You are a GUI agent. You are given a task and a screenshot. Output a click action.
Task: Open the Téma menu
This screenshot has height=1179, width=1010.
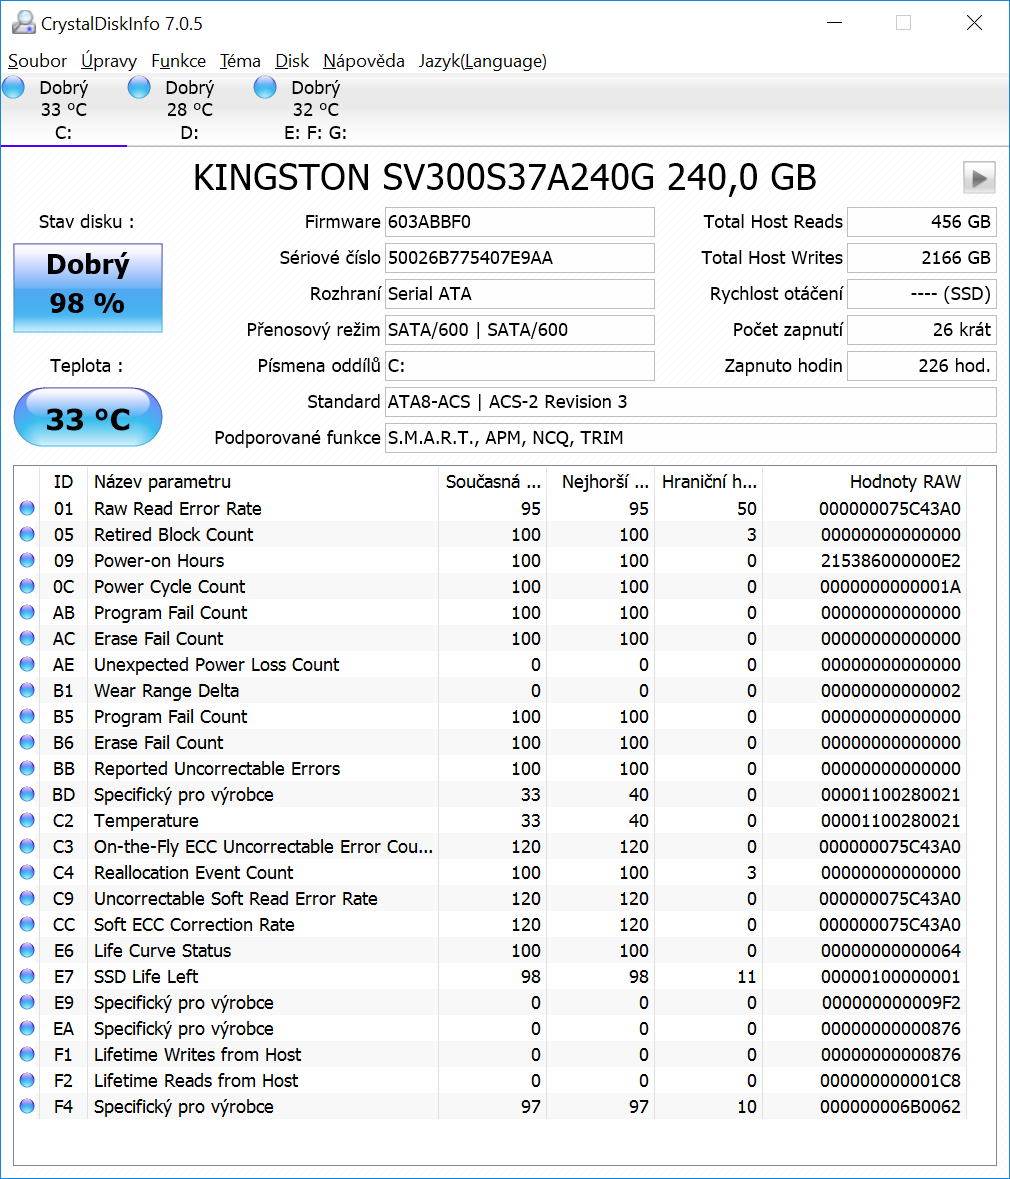point(240,61)
